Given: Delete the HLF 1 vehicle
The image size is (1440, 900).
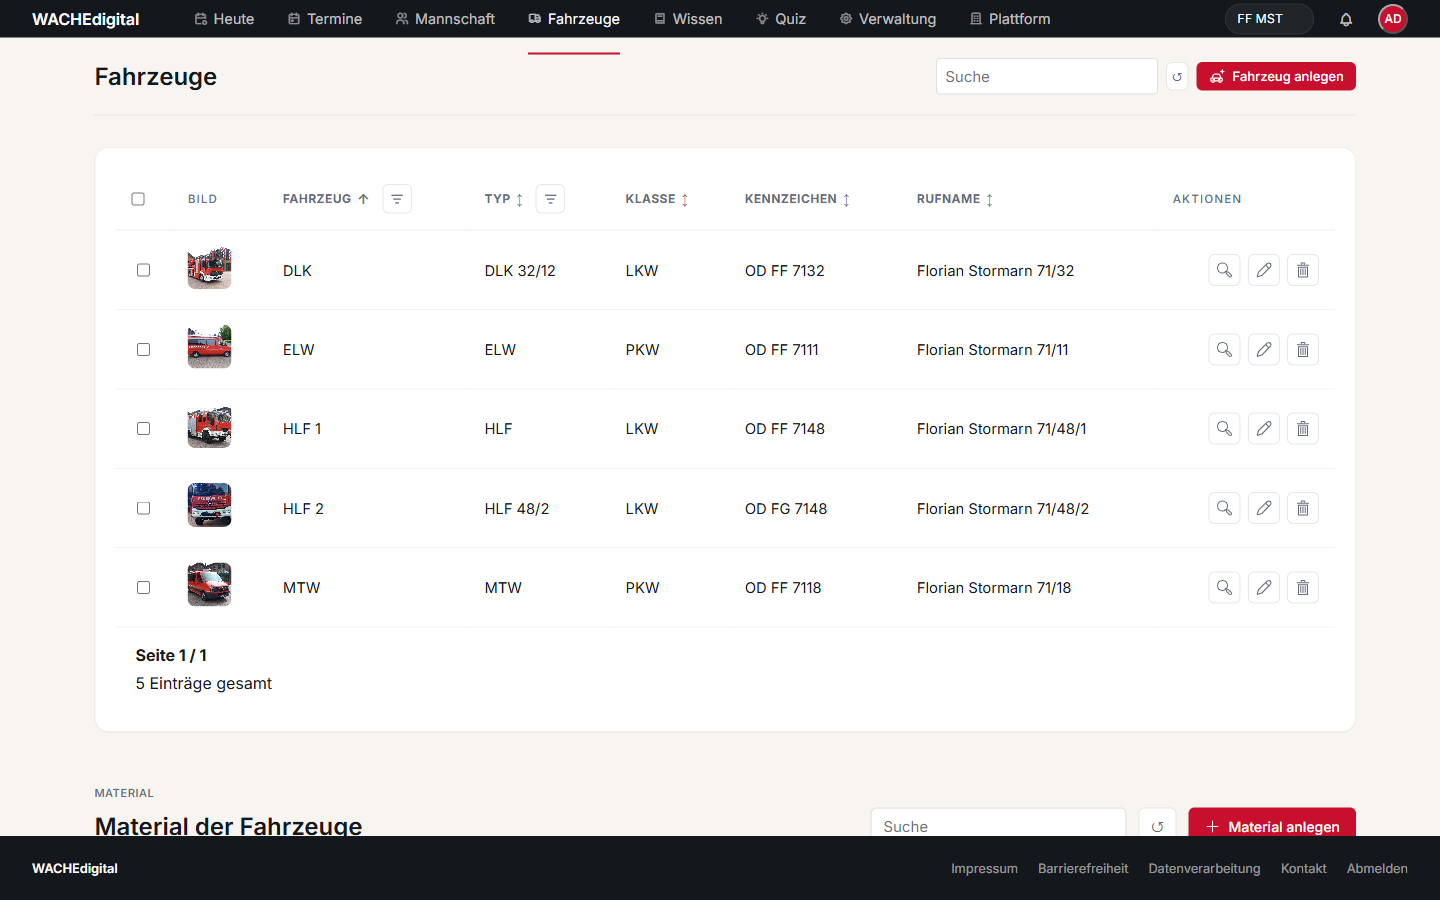Looking at the screenshot, I should pos(1303,428).
